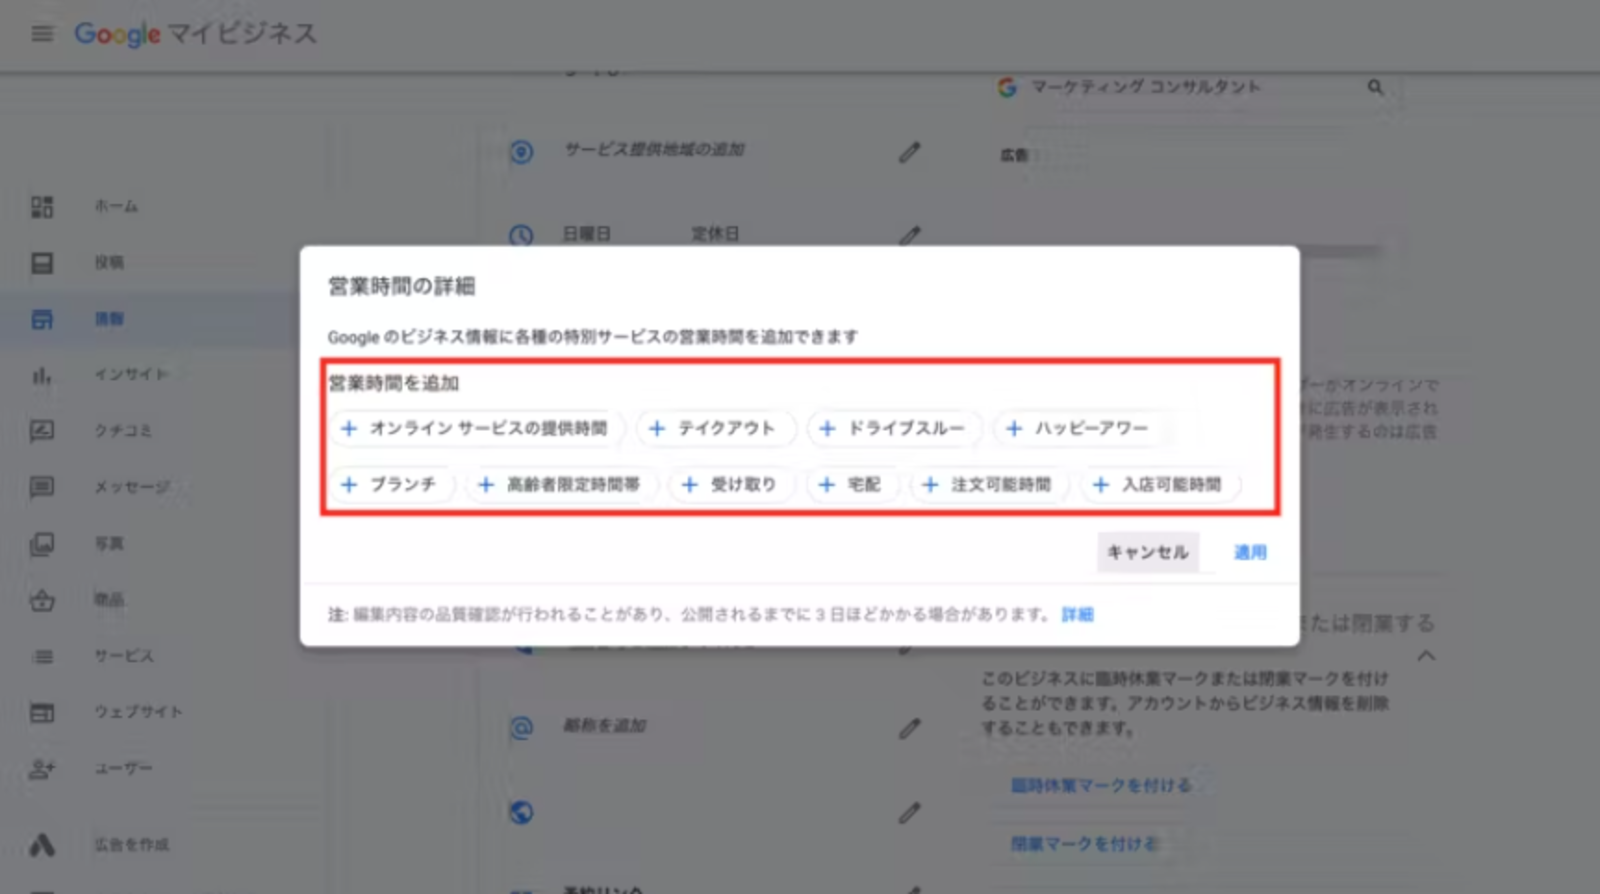Add 高齢者限定時間帯 hours
Image resolution: width=1600 pixels, height=894 pixels.
[x=562, y=484]
